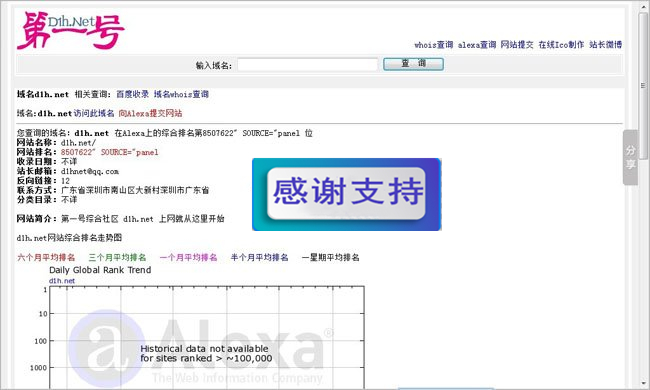Select 一星期平均排名 tab
Screen dimensions: 650x390
pyautogui.click(x=330, y=257)
